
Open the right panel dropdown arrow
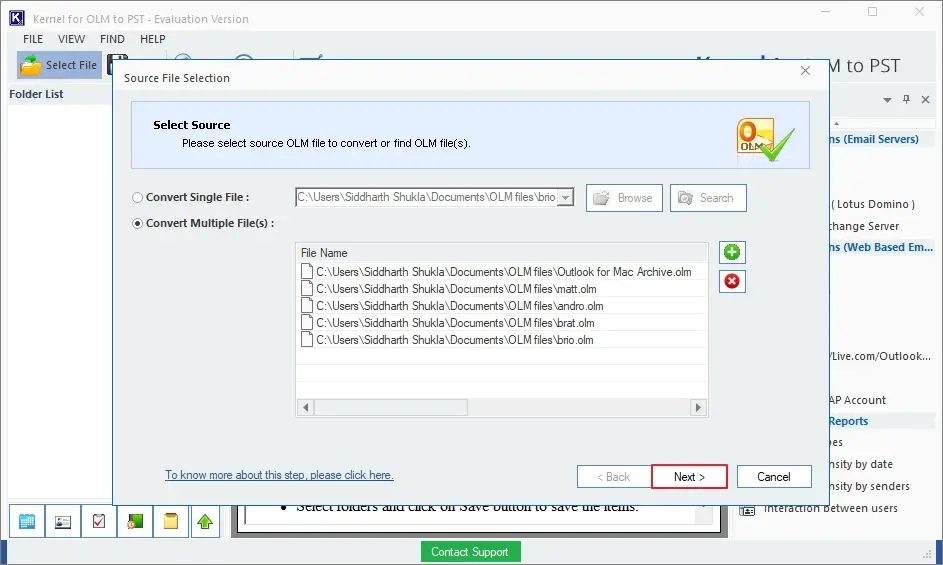point(887,100)
